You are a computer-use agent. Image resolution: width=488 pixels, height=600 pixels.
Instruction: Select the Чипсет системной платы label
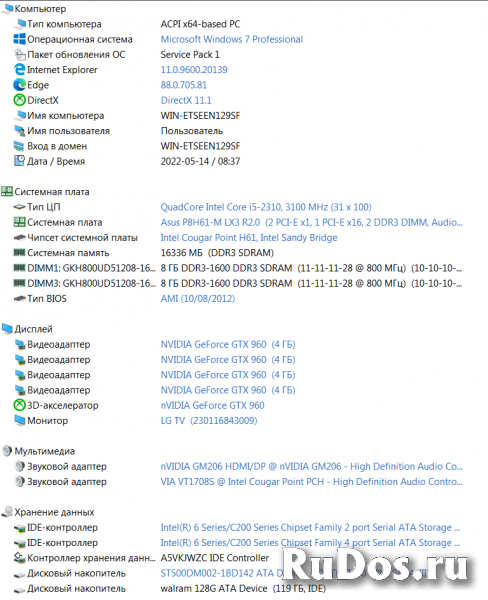click(x=82, y=238)
